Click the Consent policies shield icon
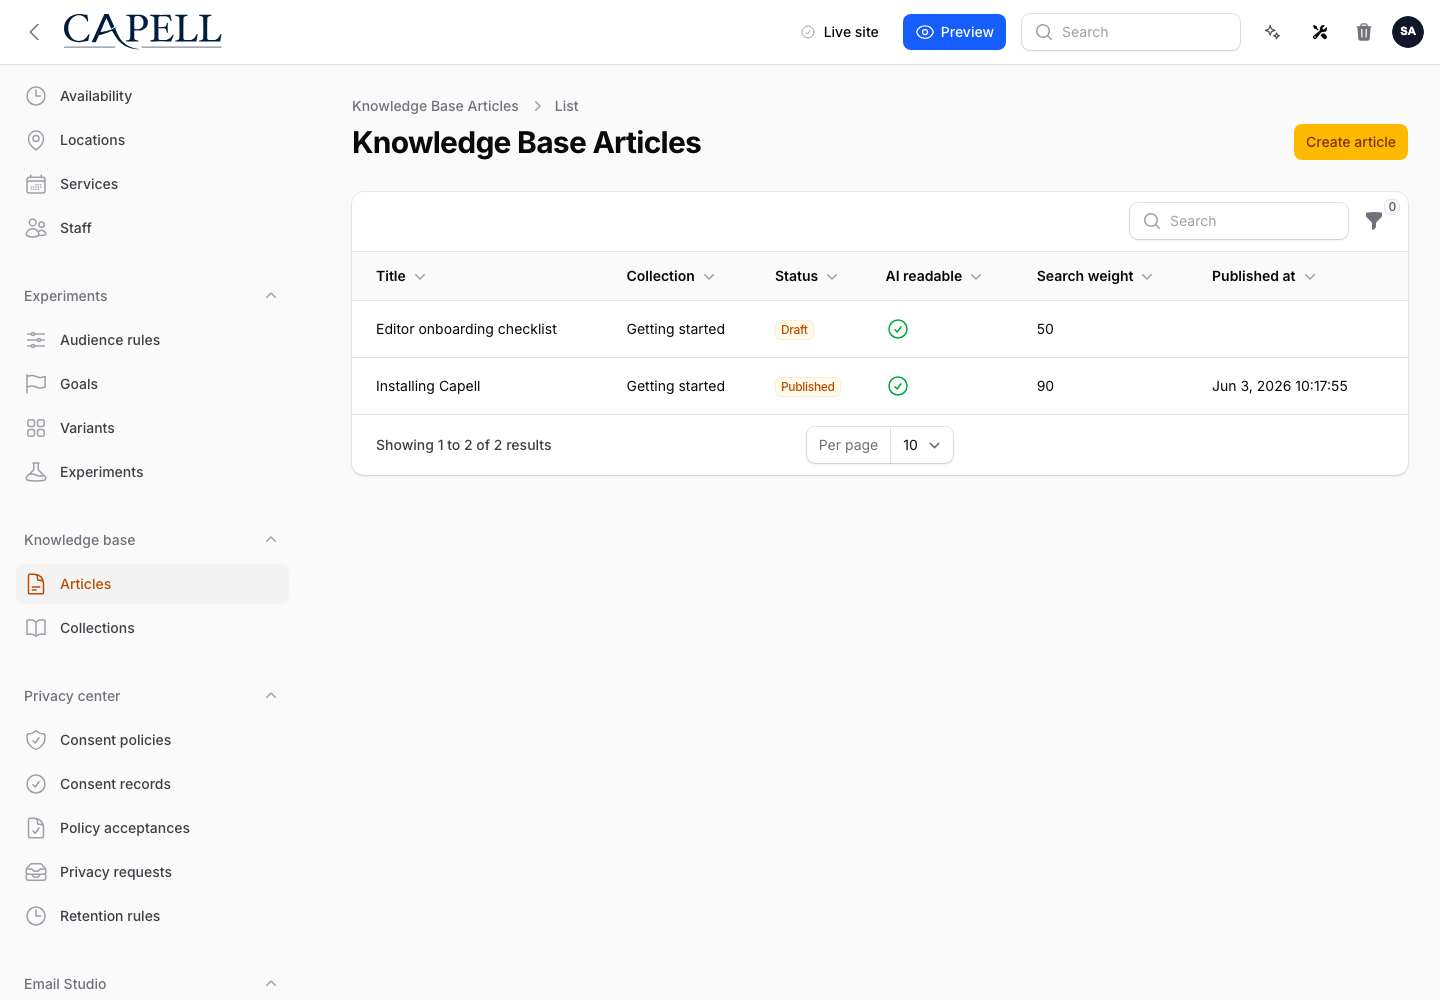The image size is (1440, 1000). [36, 740]
